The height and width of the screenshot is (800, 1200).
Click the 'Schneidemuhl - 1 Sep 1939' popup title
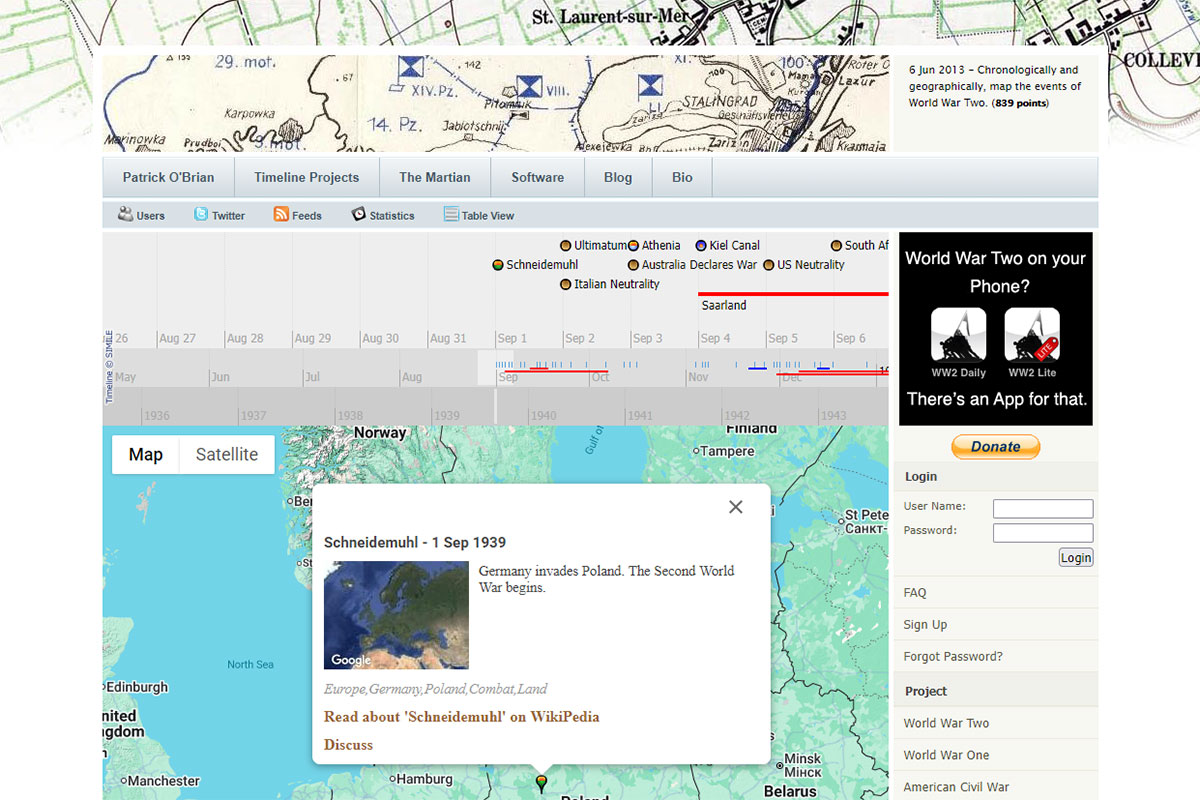pos(415,543)
